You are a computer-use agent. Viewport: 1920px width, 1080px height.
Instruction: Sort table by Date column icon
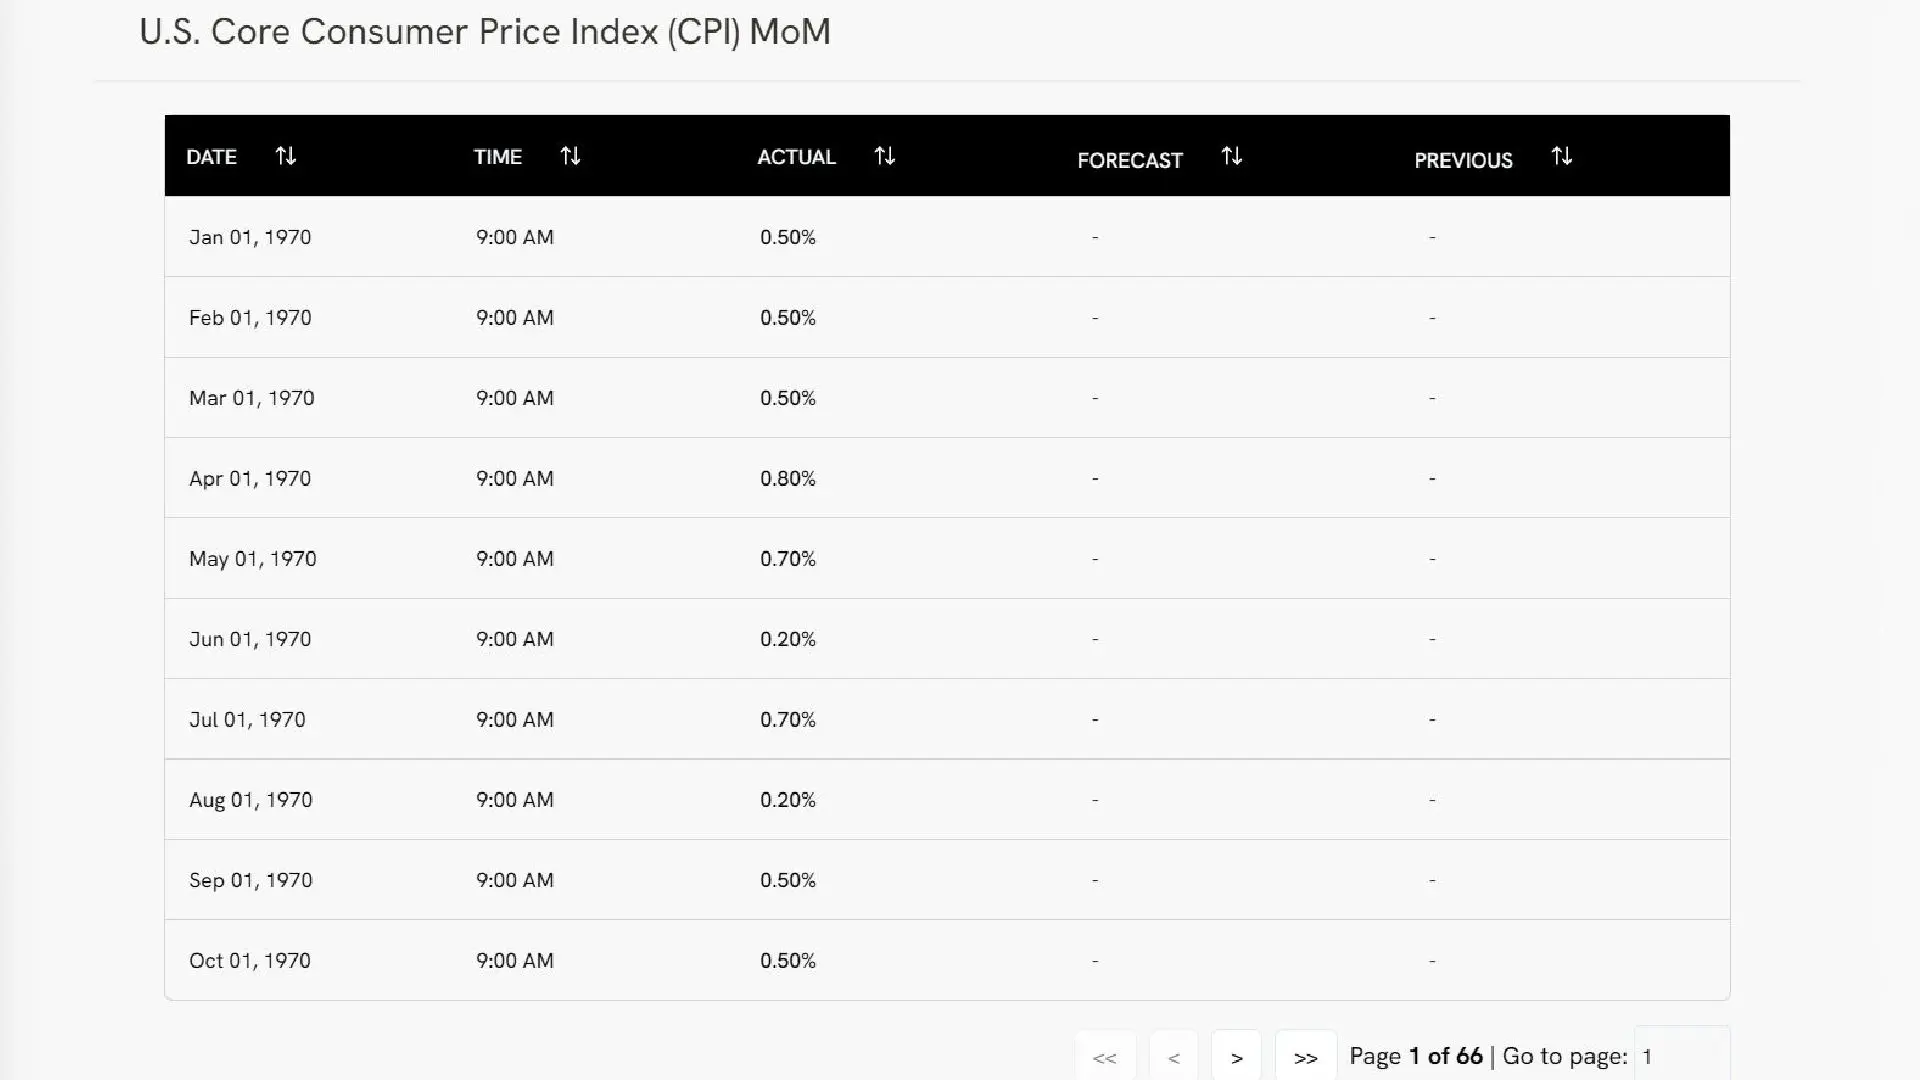click(286, 156)
